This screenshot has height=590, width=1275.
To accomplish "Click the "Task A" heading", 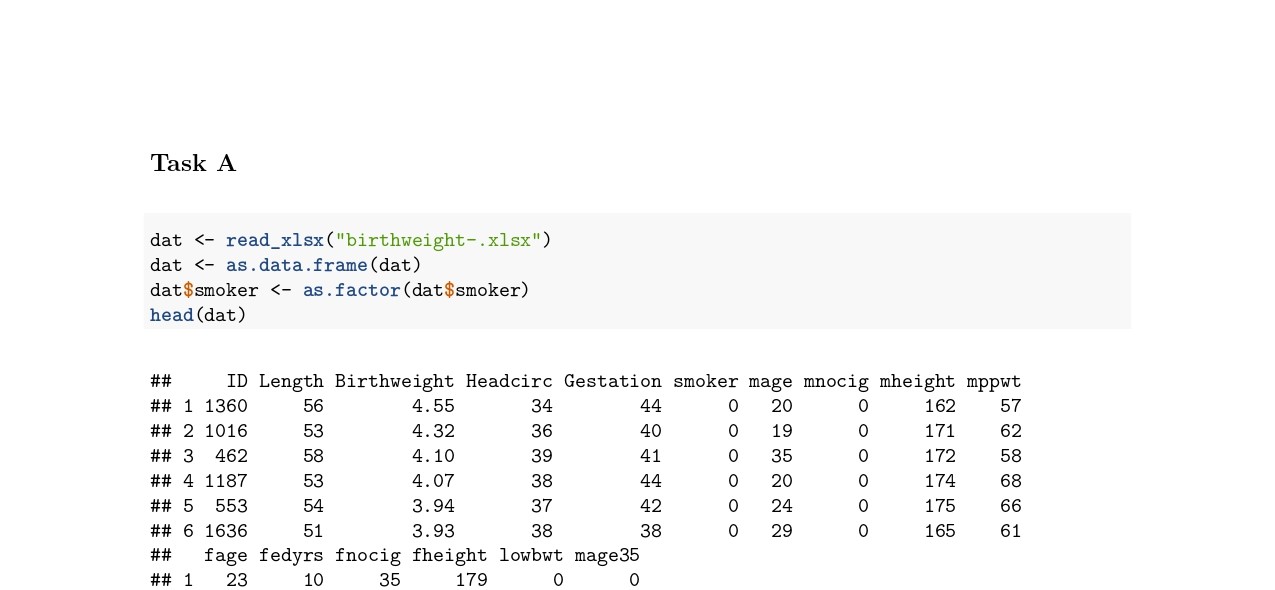I will (x=193, y=163).
